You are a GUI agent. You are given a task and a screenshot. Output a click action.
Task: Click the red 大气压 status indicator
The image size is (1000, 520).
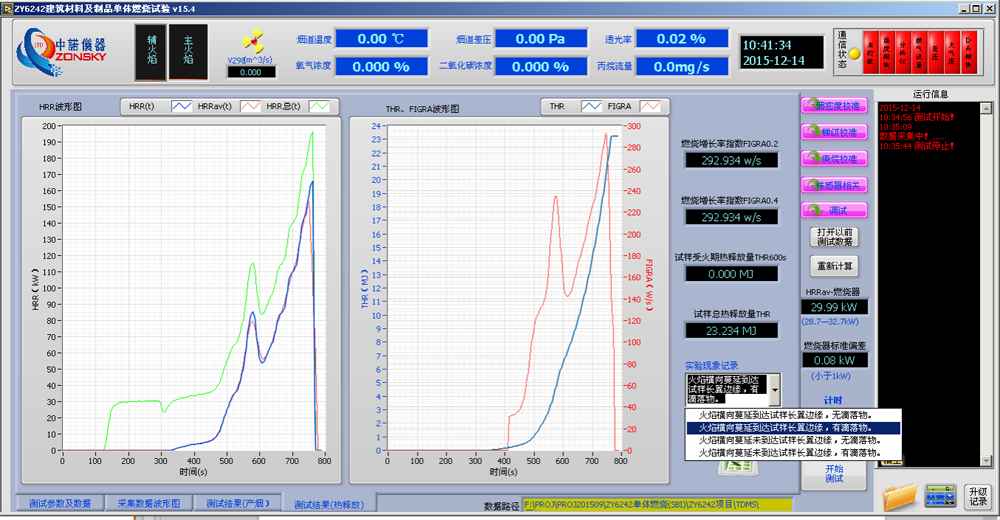952,52
